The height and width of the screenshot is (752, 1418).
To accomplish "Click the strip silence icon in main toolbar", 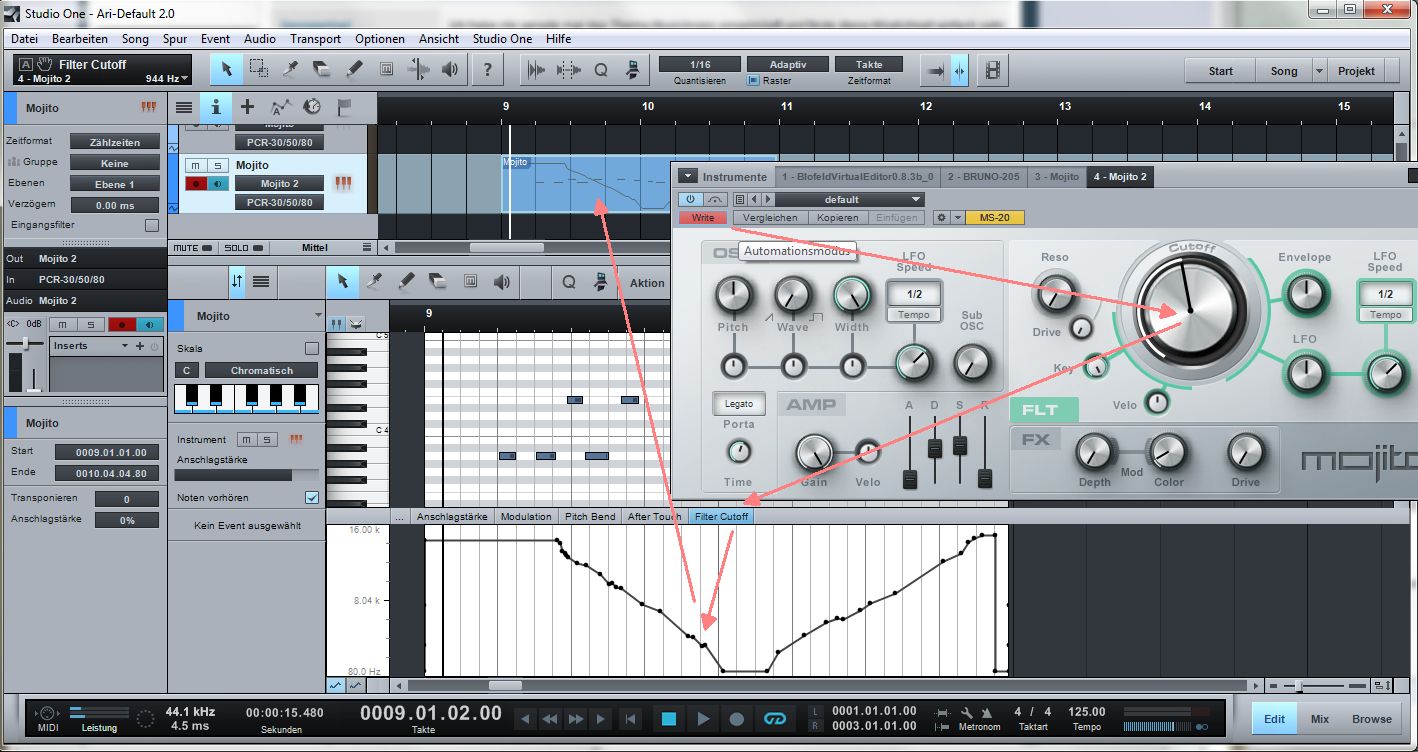I will [569, 70].
